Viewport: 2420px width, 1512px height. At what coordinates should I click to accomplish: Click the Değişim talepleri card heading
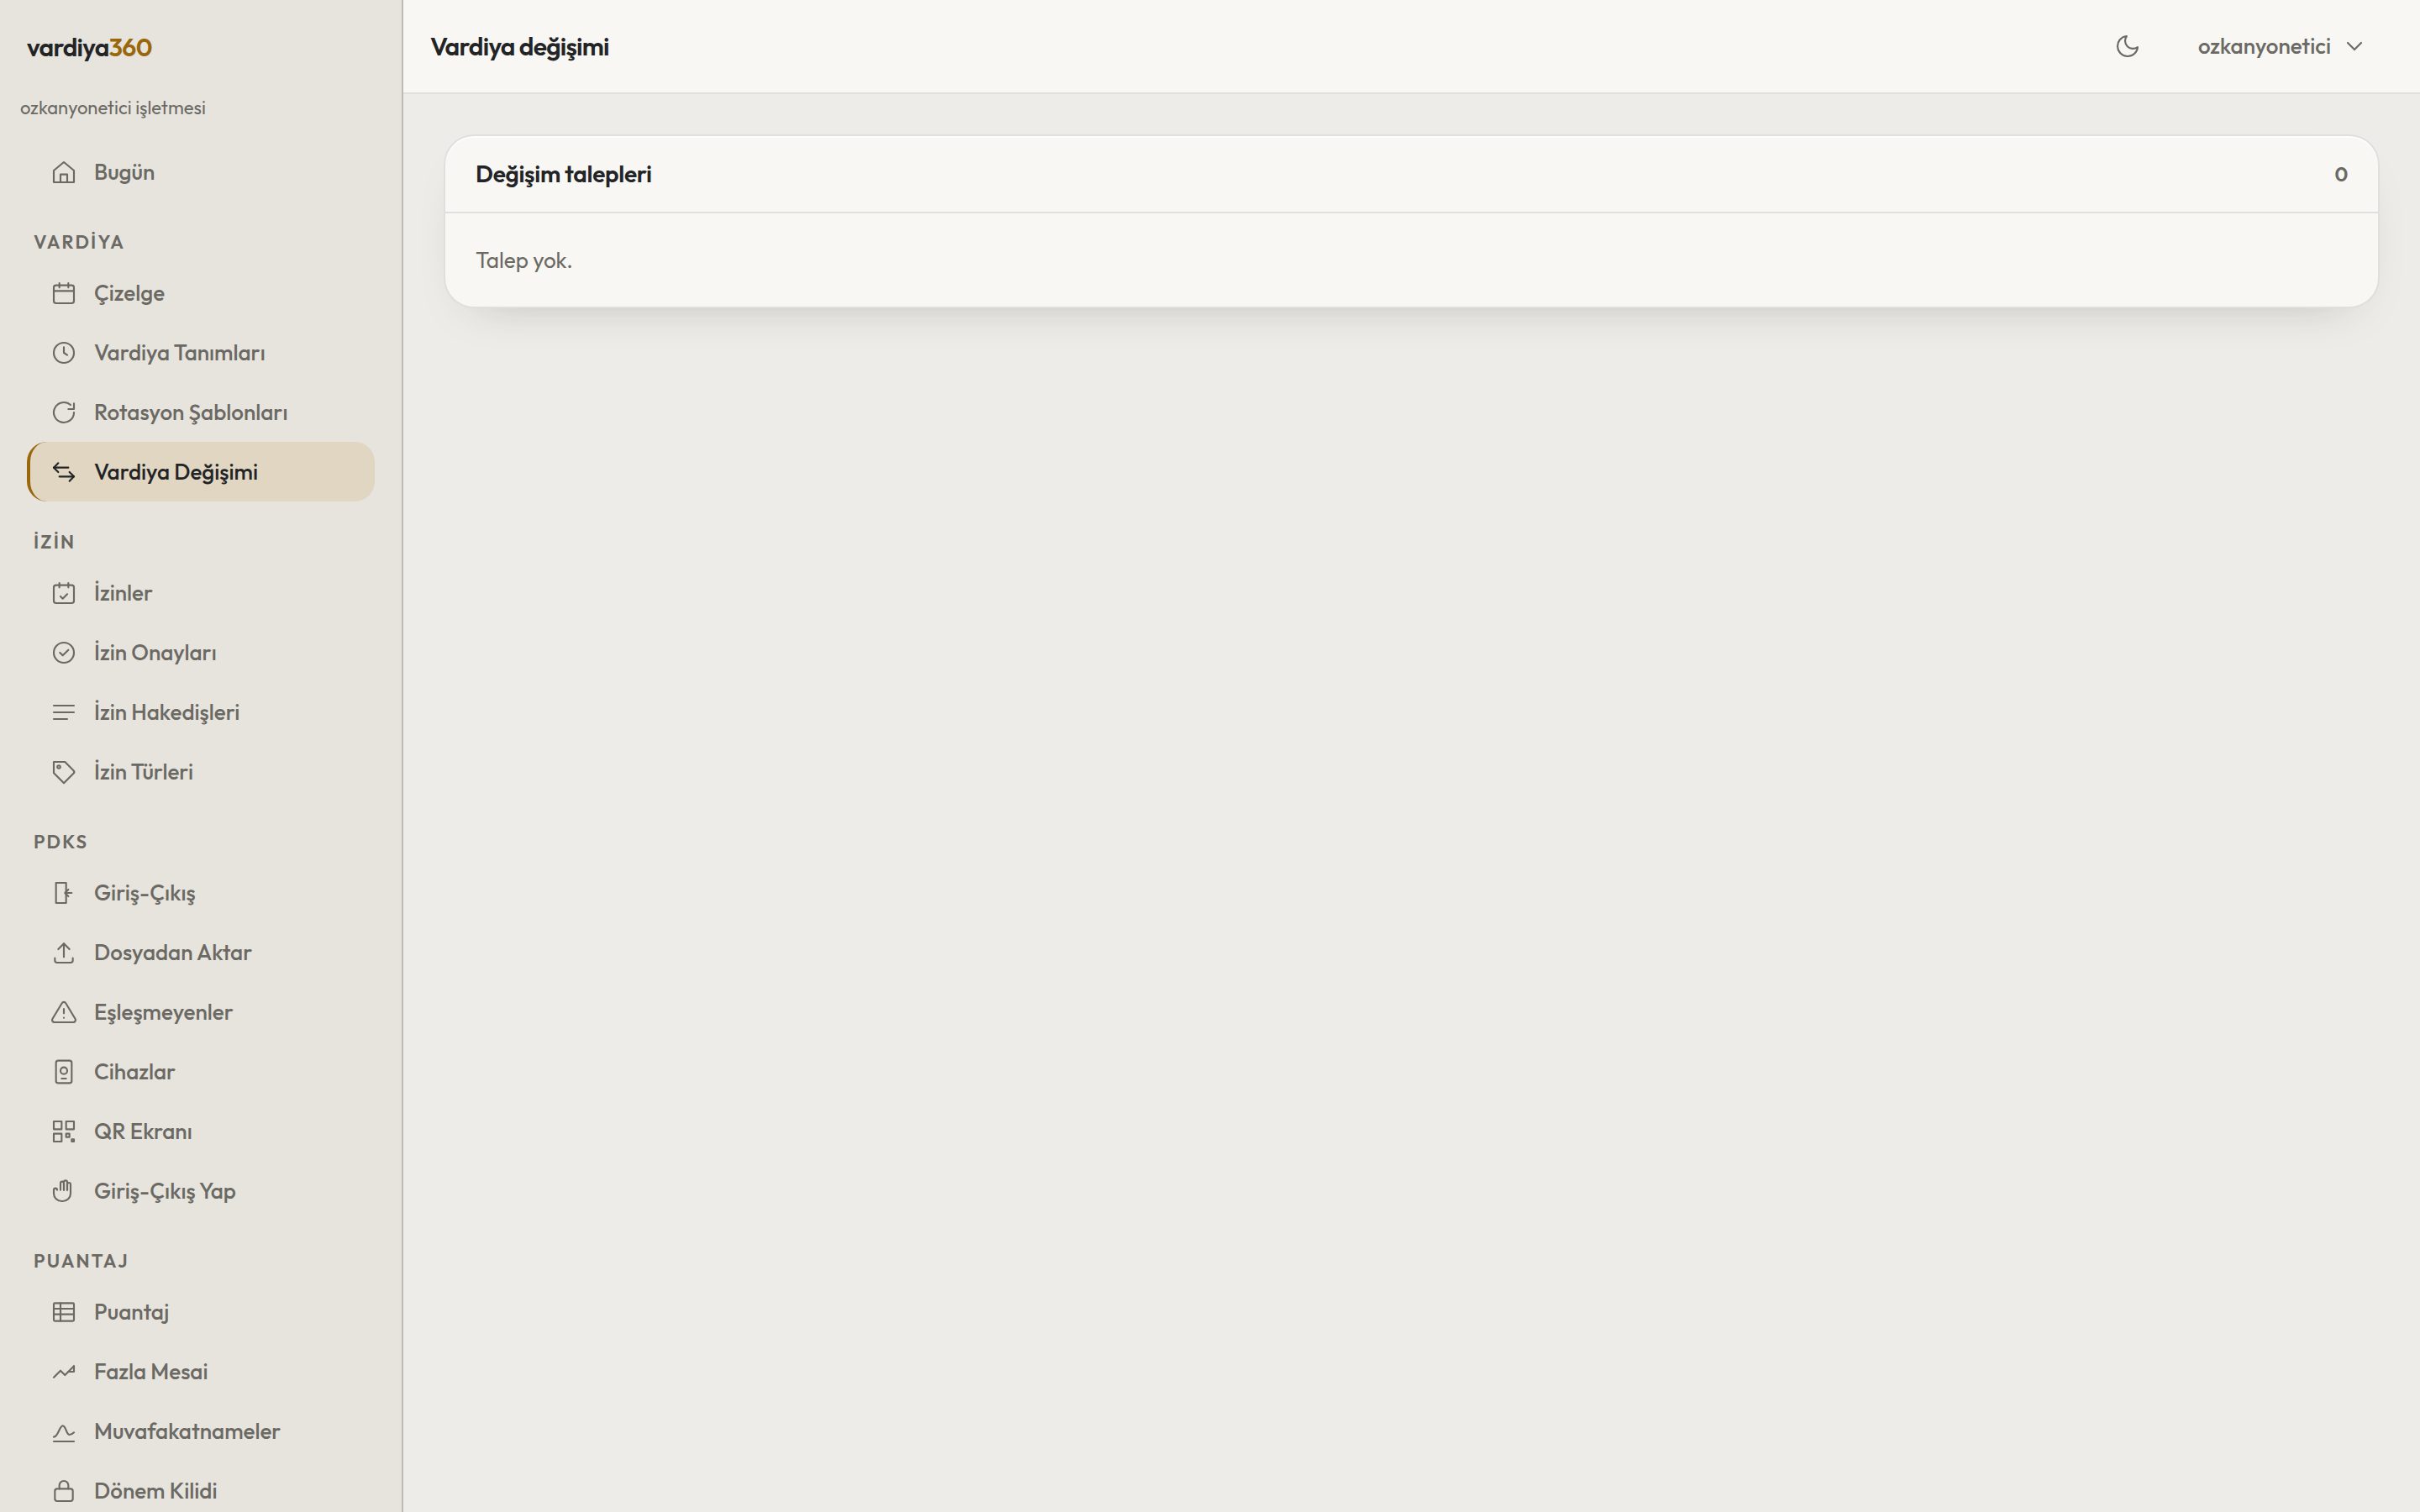point(564,174)
